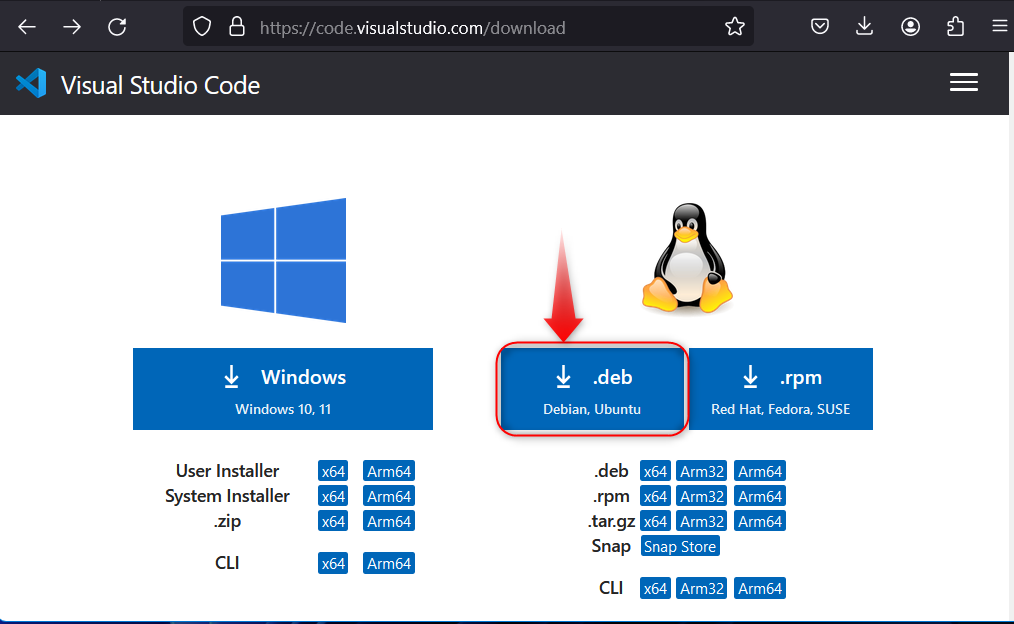Click the browser forward arrow

pos(72,27)
